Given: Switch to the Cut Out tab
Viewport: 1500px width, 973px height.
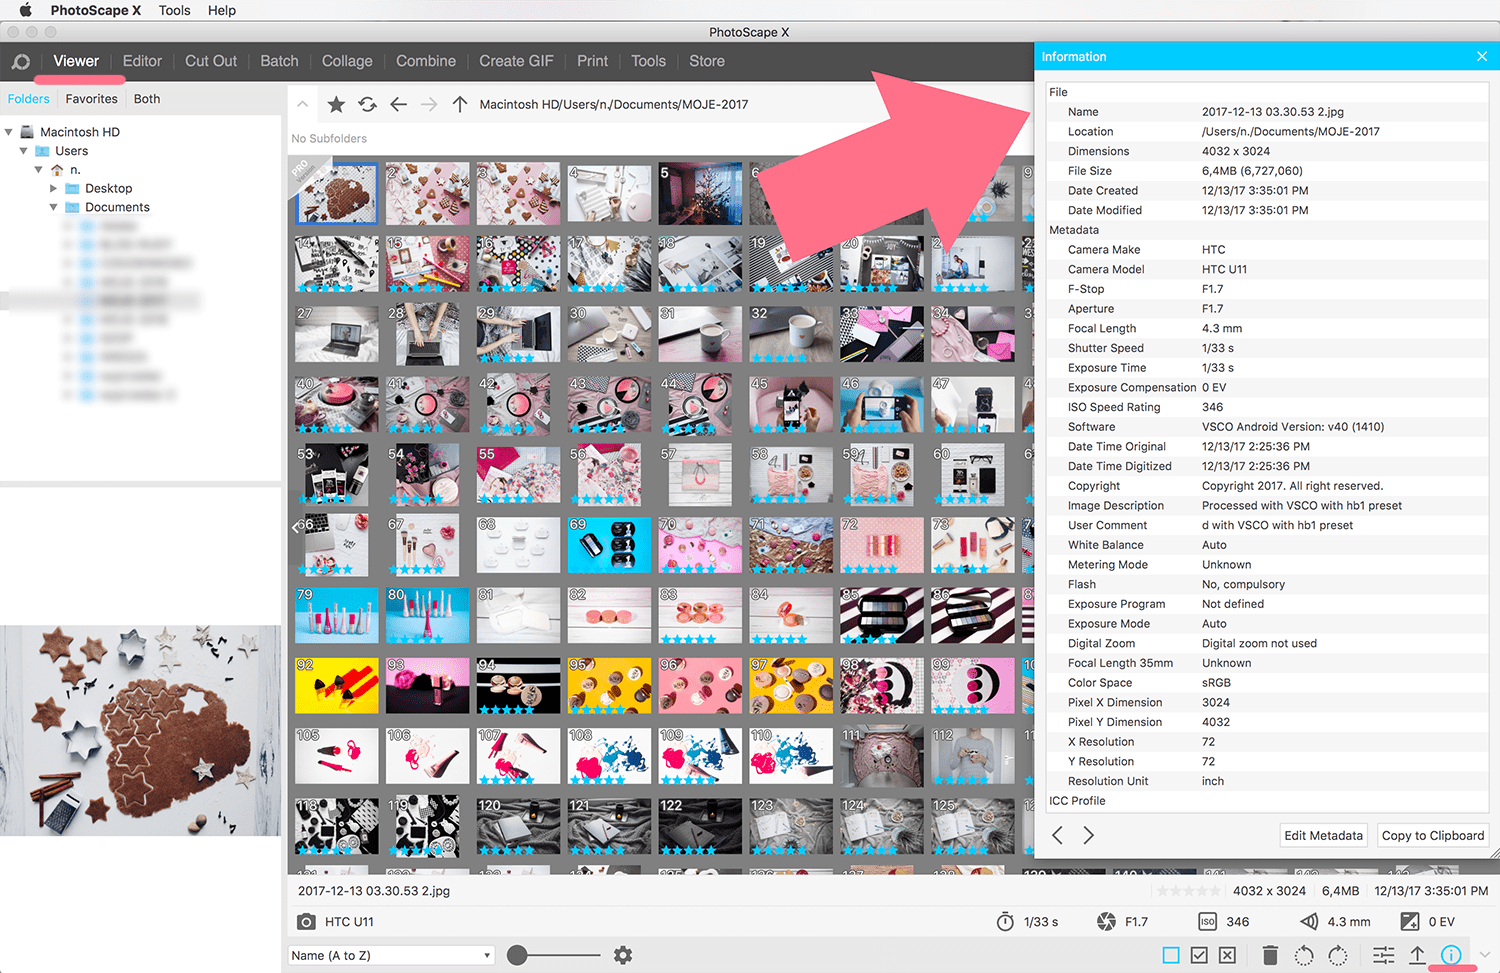Looking at the screenshot, I should (211, 61).
